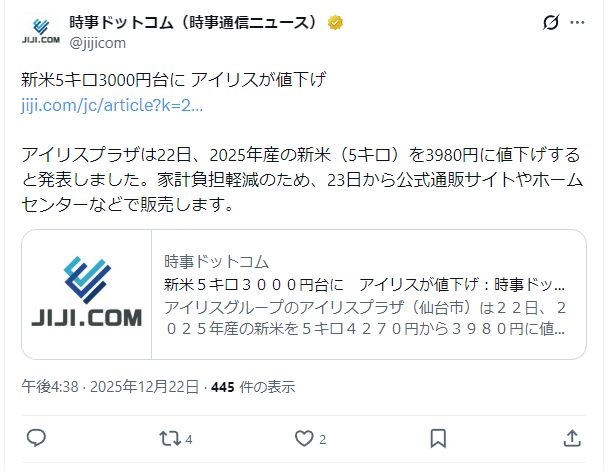Image resolution: width=609 pixels, height=471 pixels.
Task: Click the 445 件の表示 view count
Action: coord(253,387)
